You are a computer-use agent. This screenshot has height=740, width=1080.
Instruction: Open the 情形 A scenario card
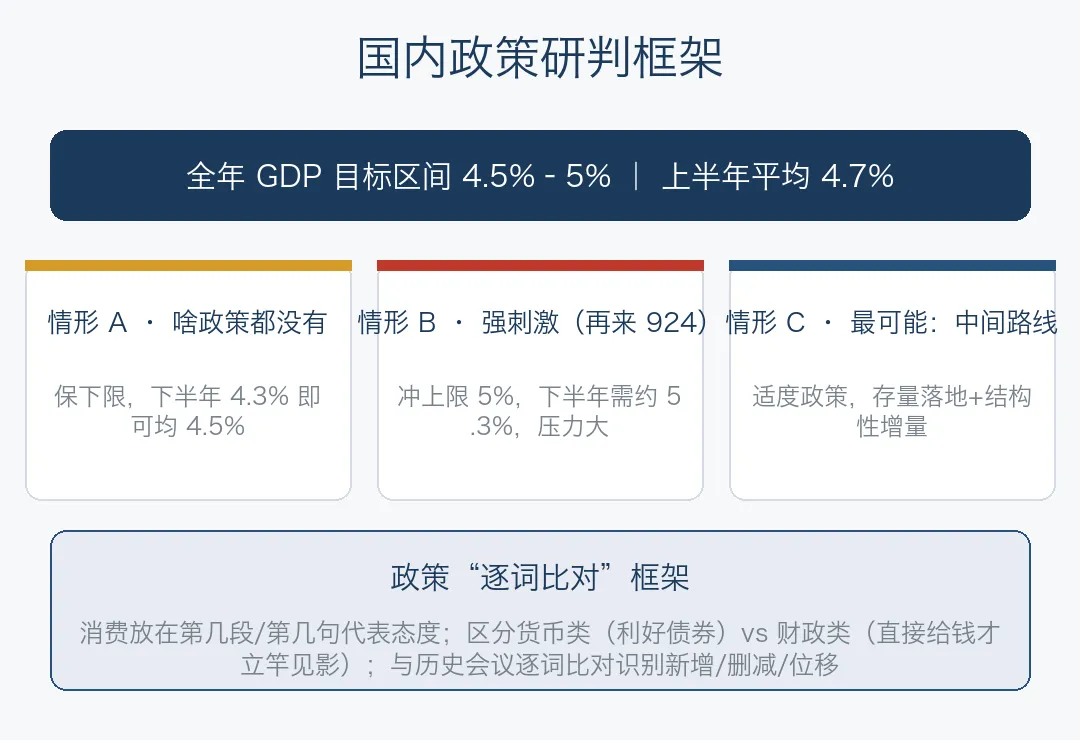(188, 380)
